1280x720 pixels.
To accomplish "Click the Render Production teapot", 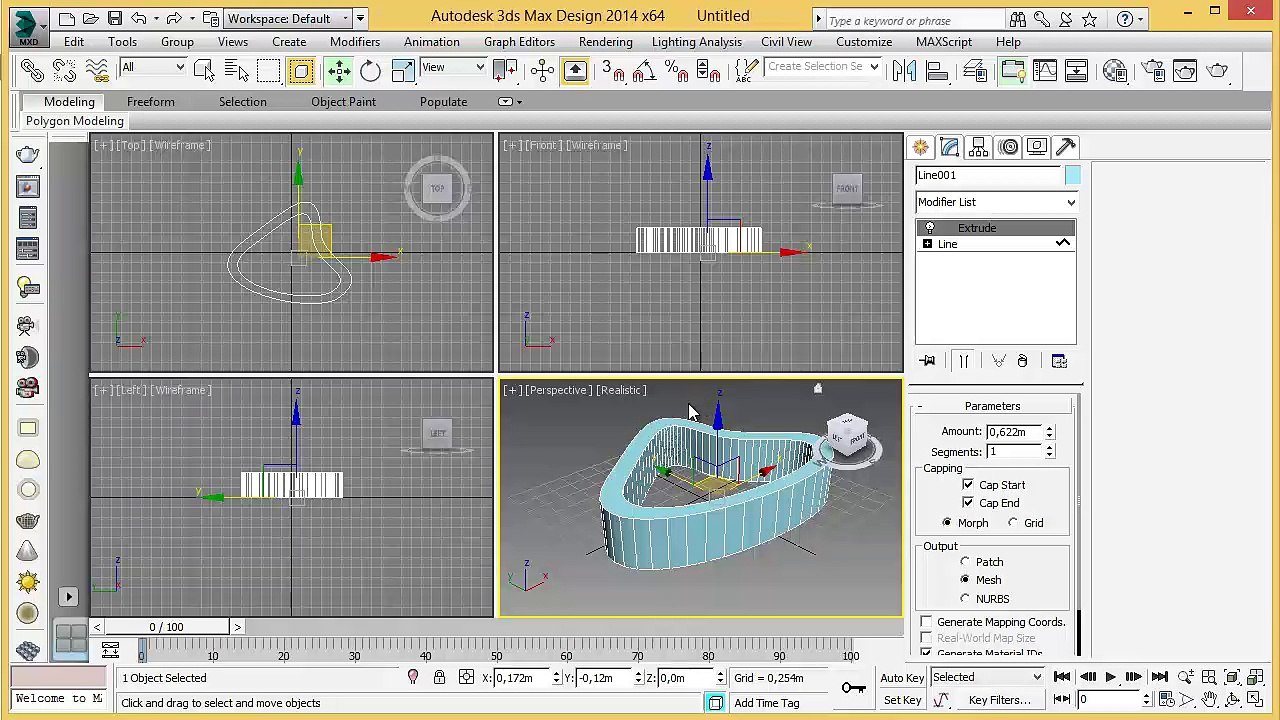I will [1217, 70].
